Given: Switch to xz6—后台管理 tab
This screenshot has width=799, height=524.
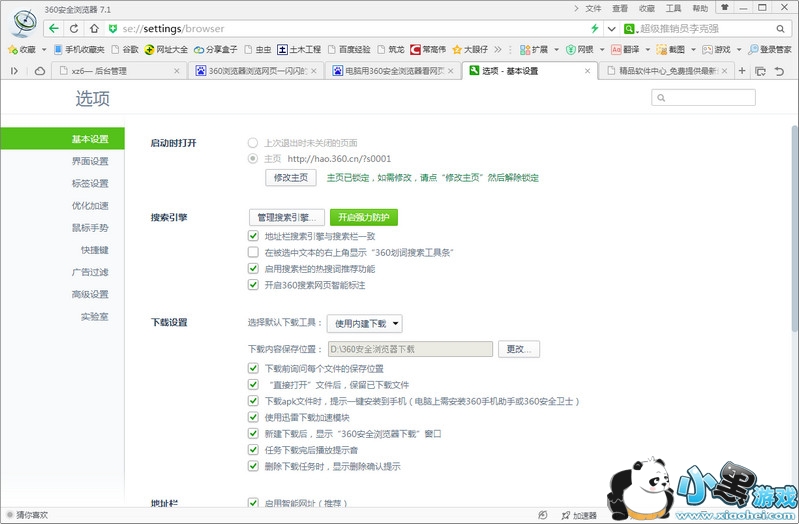Looking at the screenshot, I should 119,71.
